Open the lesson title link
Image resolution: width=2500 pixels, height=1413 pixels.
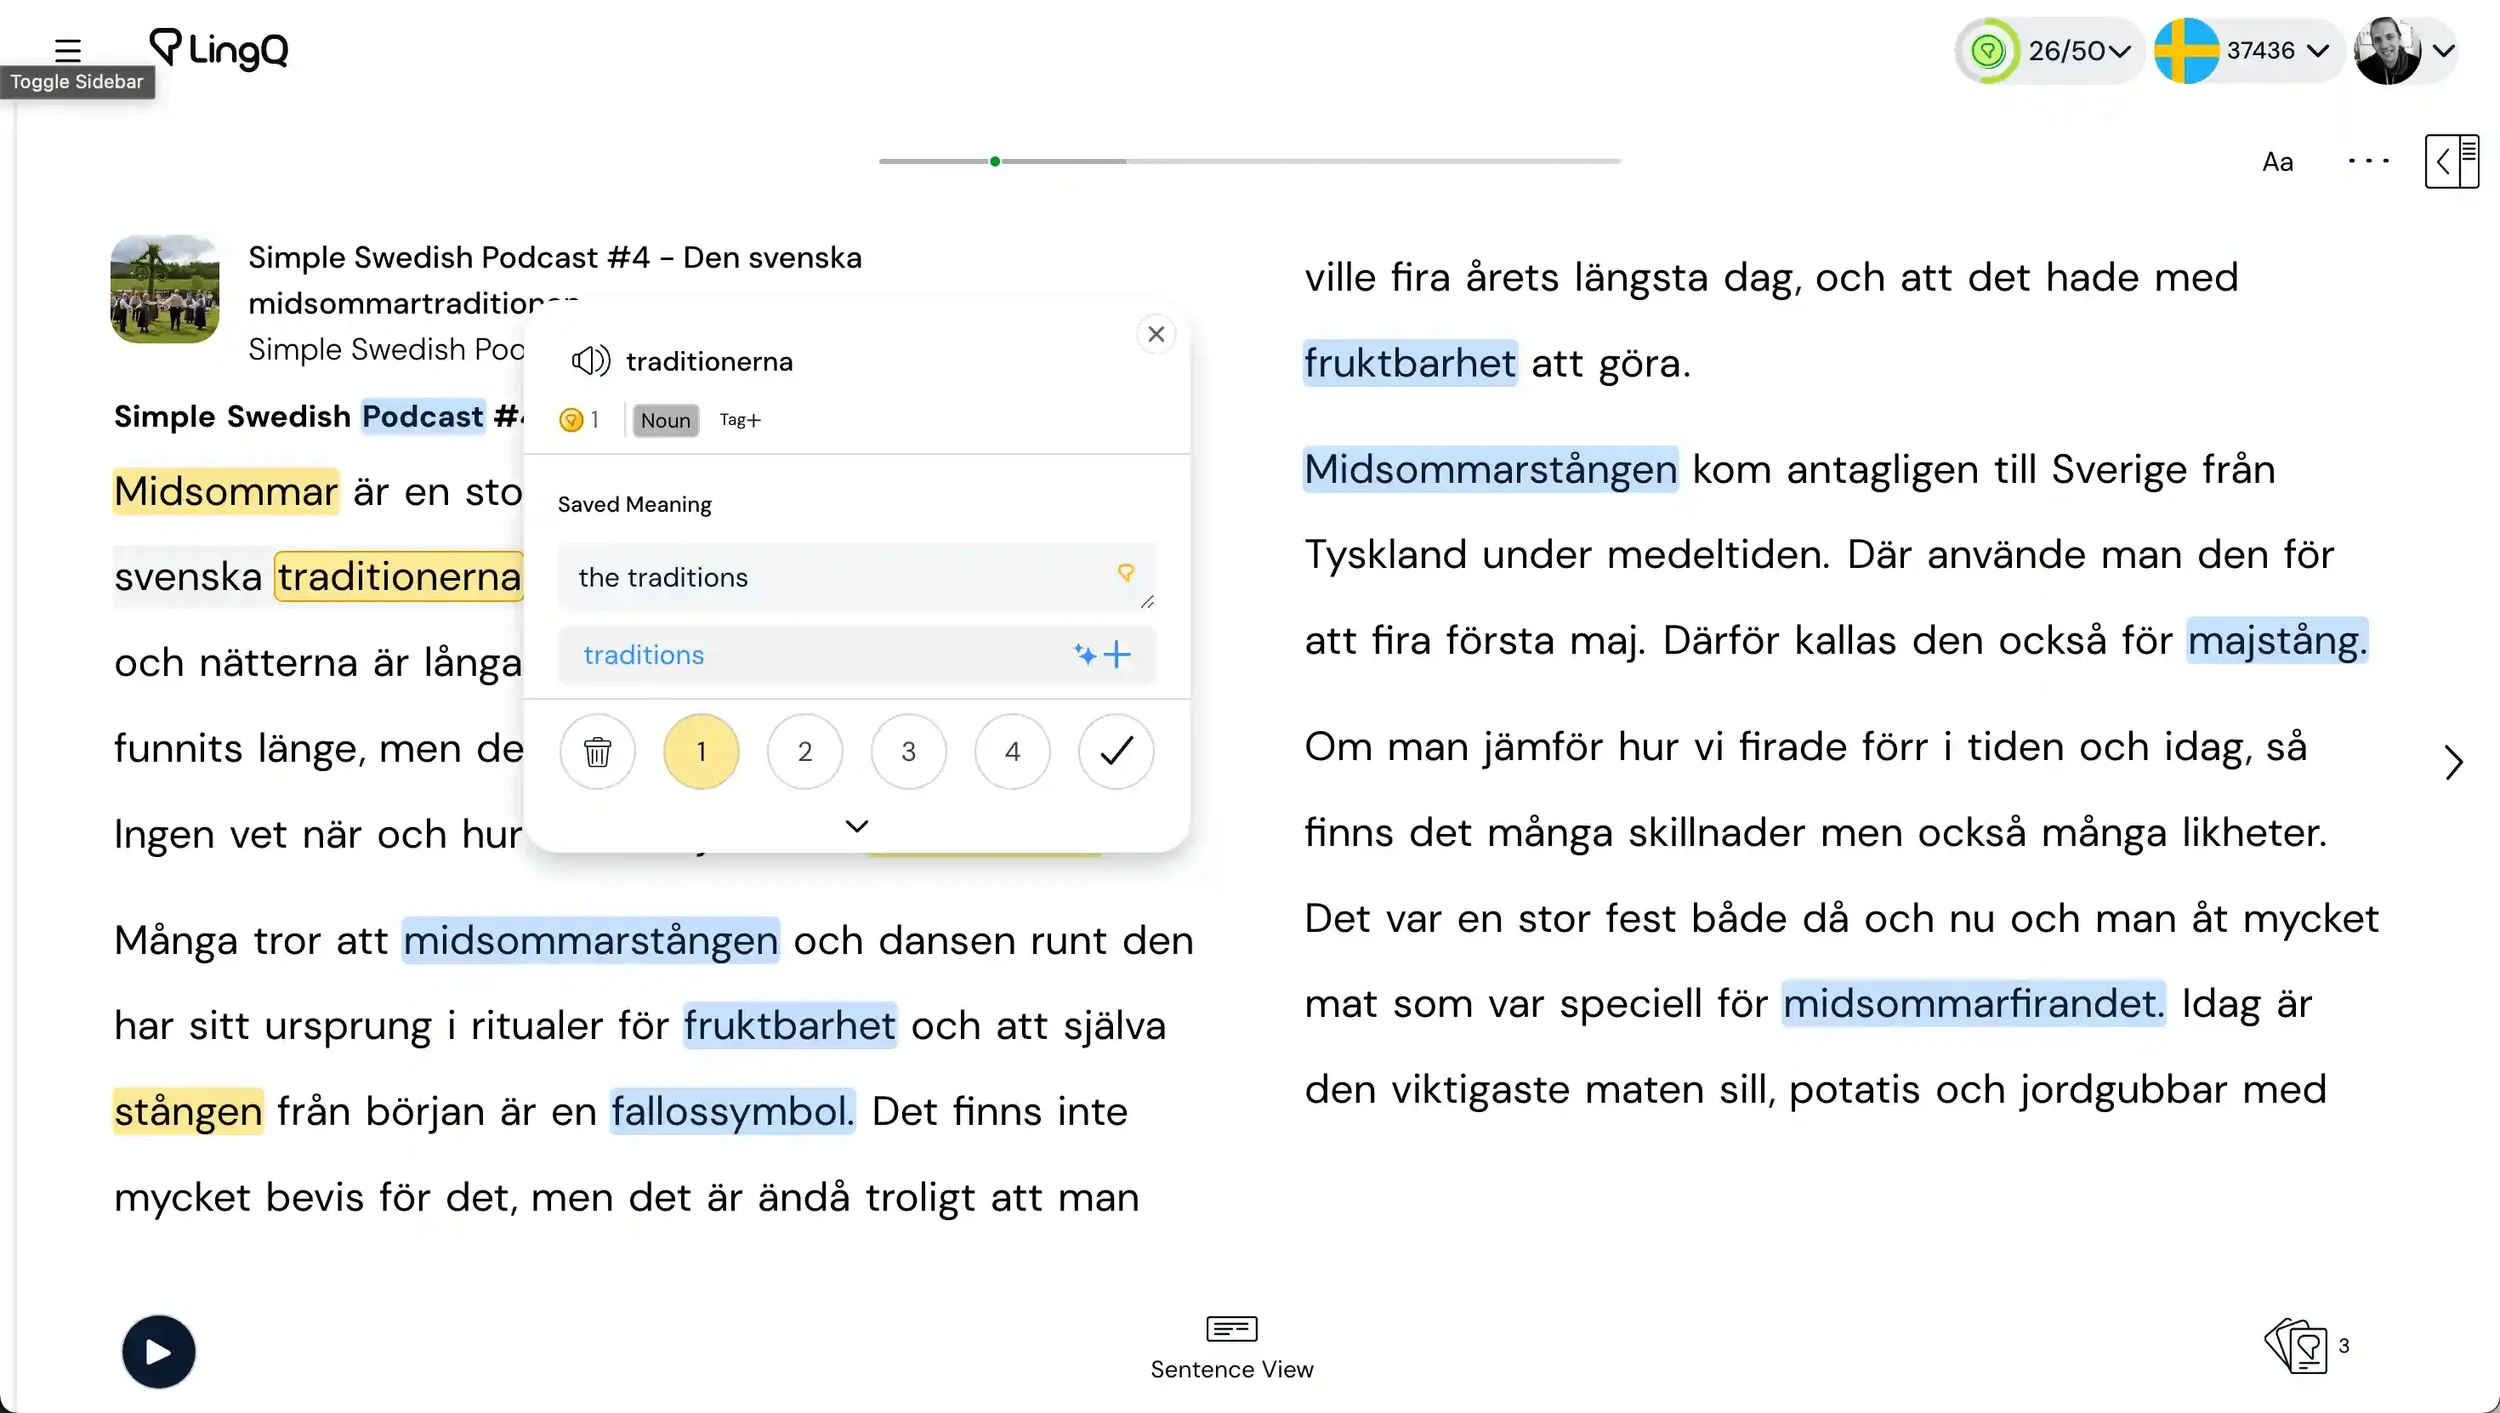click(x=555, y=279)
